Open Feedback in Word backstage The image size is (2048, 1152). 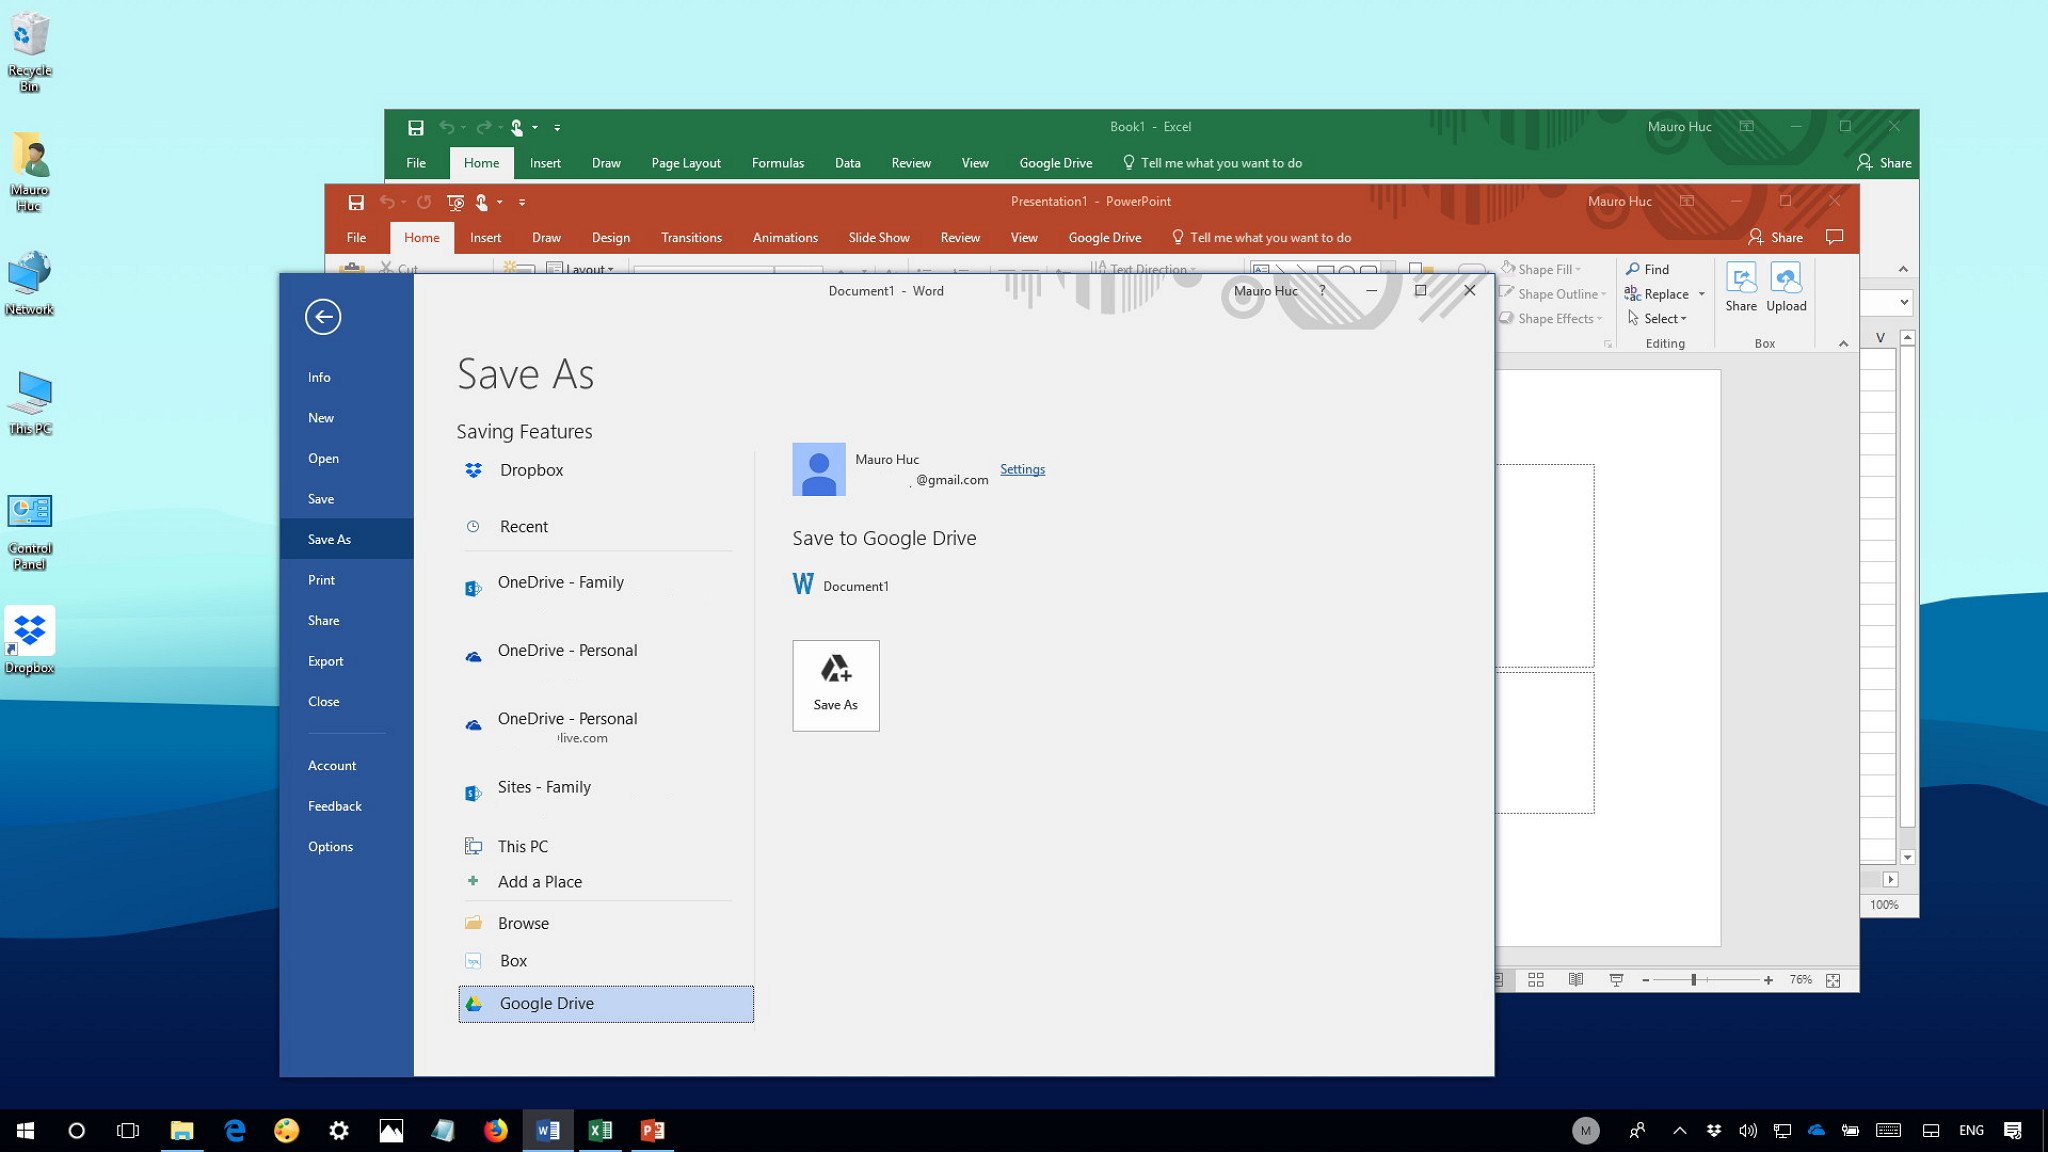[x=346, y=806]
